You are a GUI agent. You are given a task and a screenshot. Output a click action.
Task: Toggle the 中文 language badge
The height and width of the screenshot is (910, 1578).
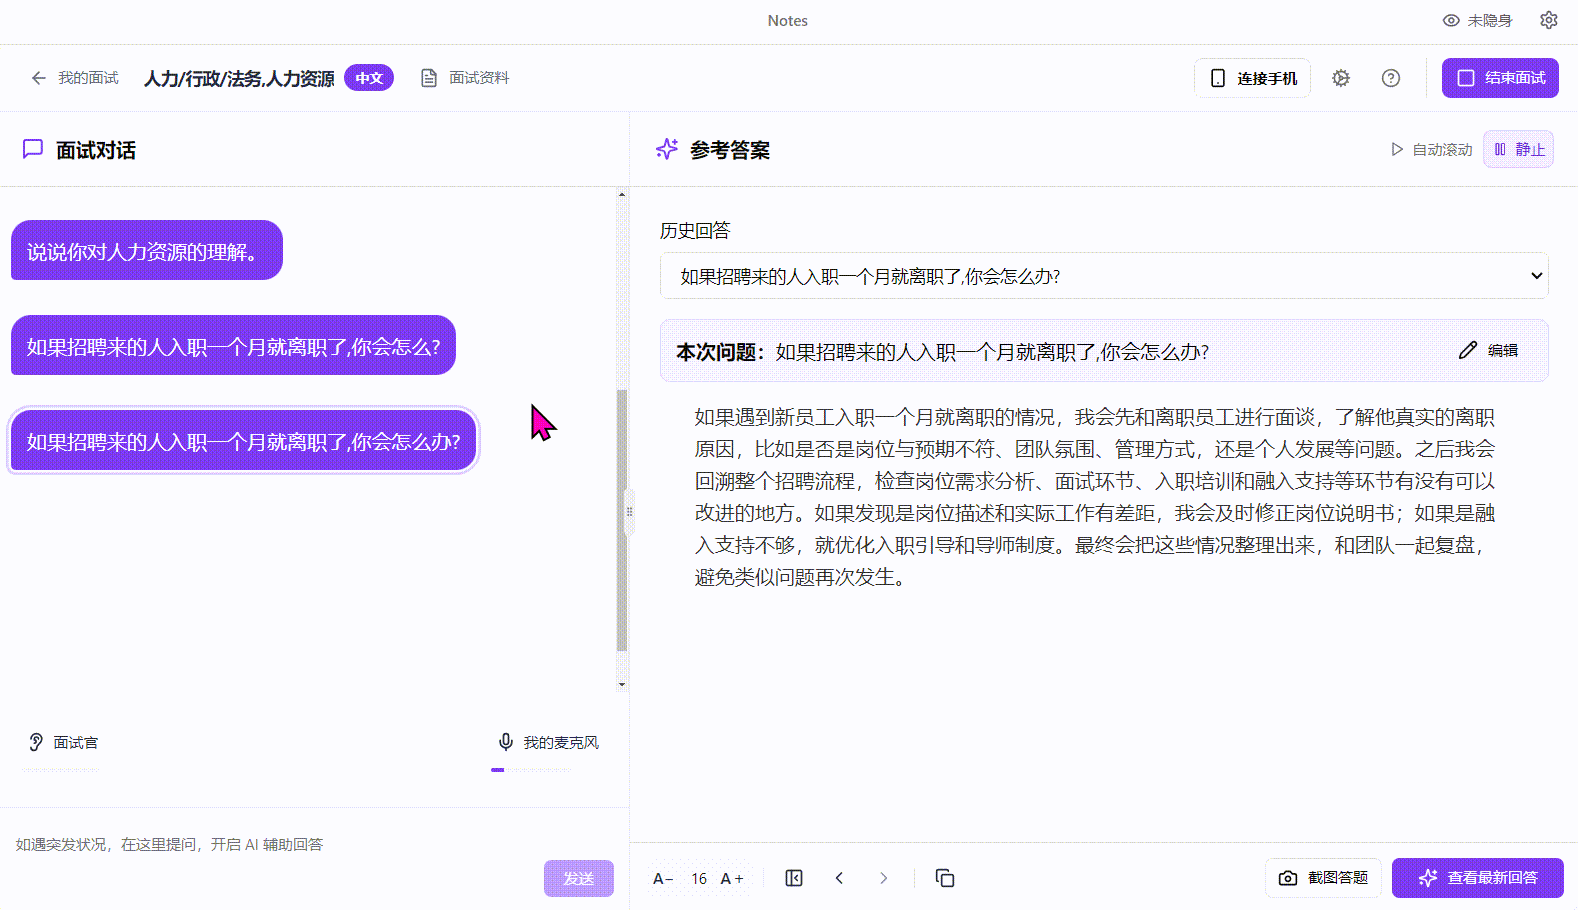pyautogui.click(x=369, y=78)
